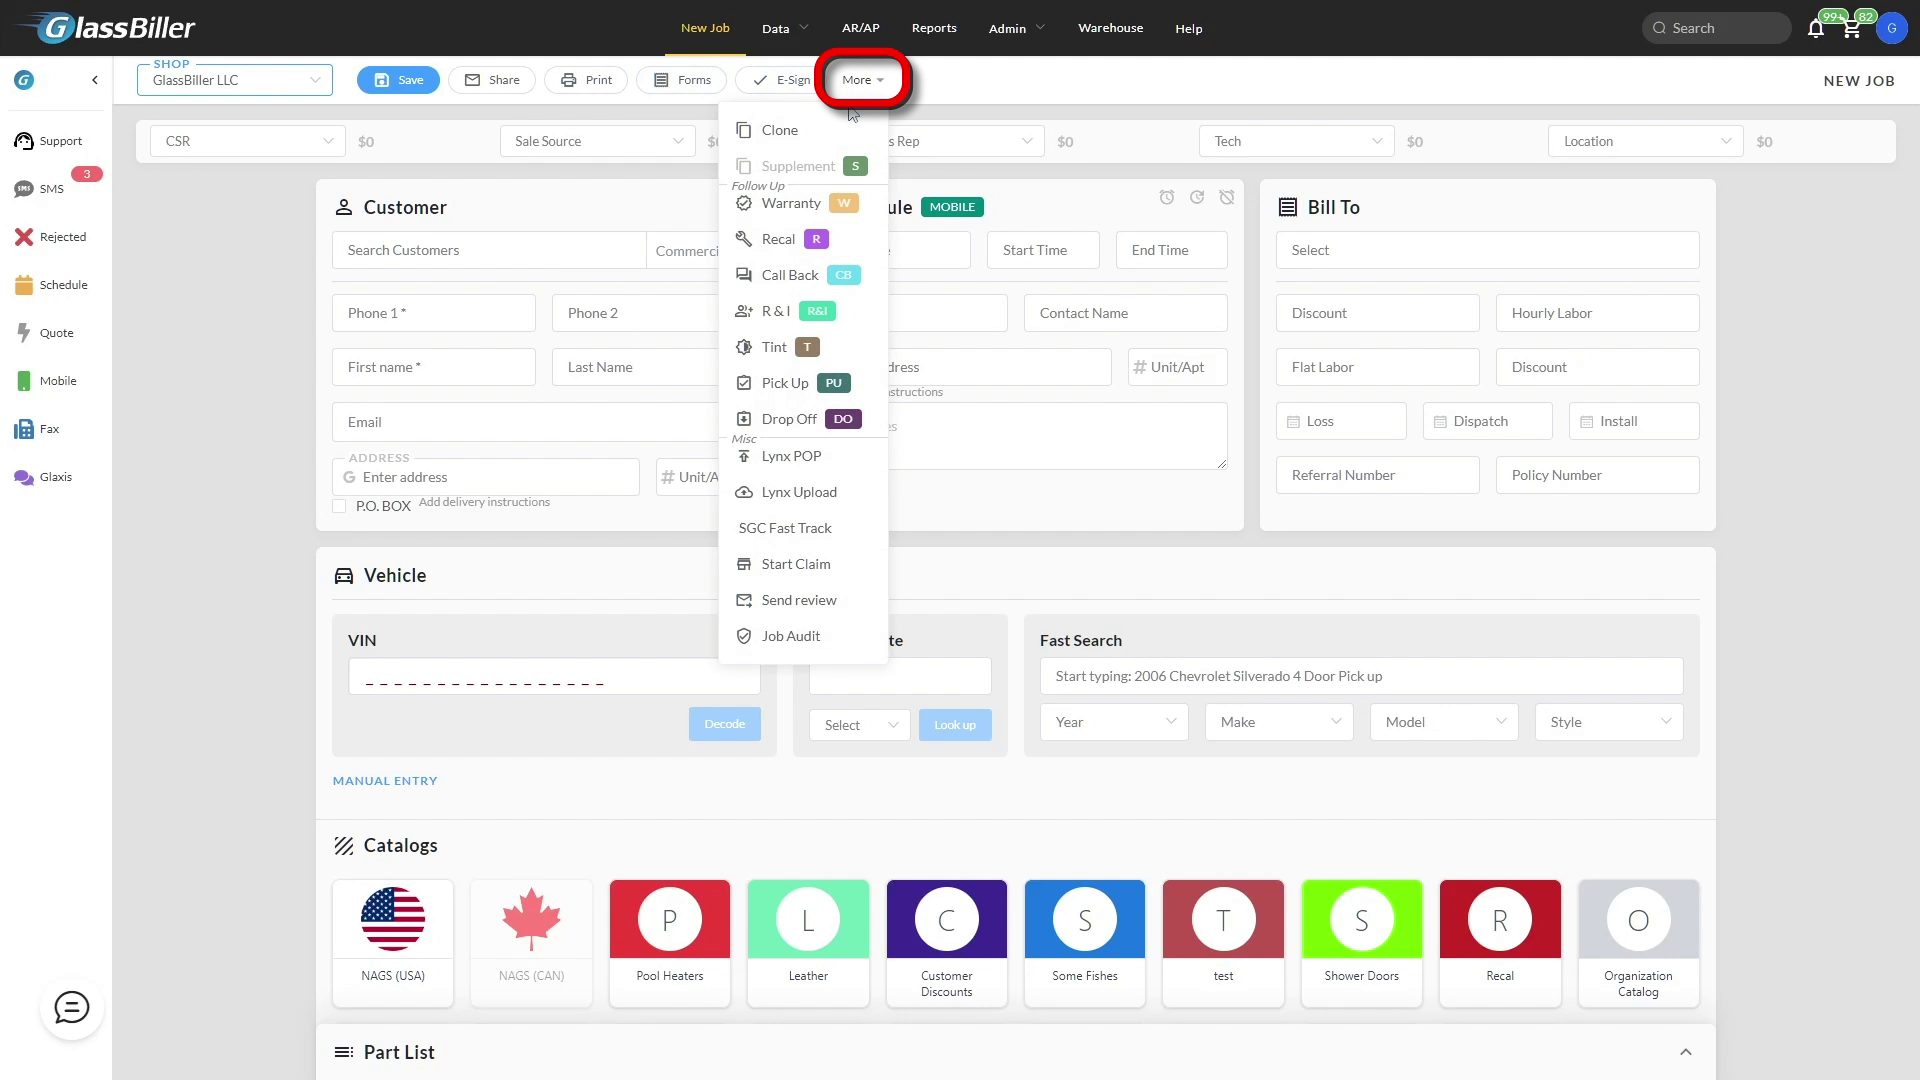Open the Reports menu in the top navigation
The width and height of the screenshot is (1920, 1080).
933,28
